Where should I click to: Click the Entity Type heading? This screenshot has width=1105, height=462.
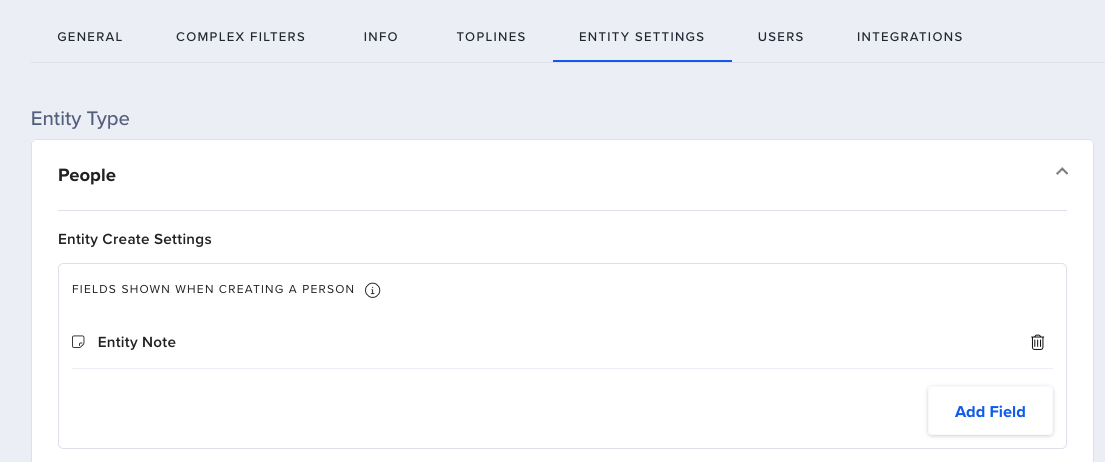pyautogui.click(x=80, y=118)
